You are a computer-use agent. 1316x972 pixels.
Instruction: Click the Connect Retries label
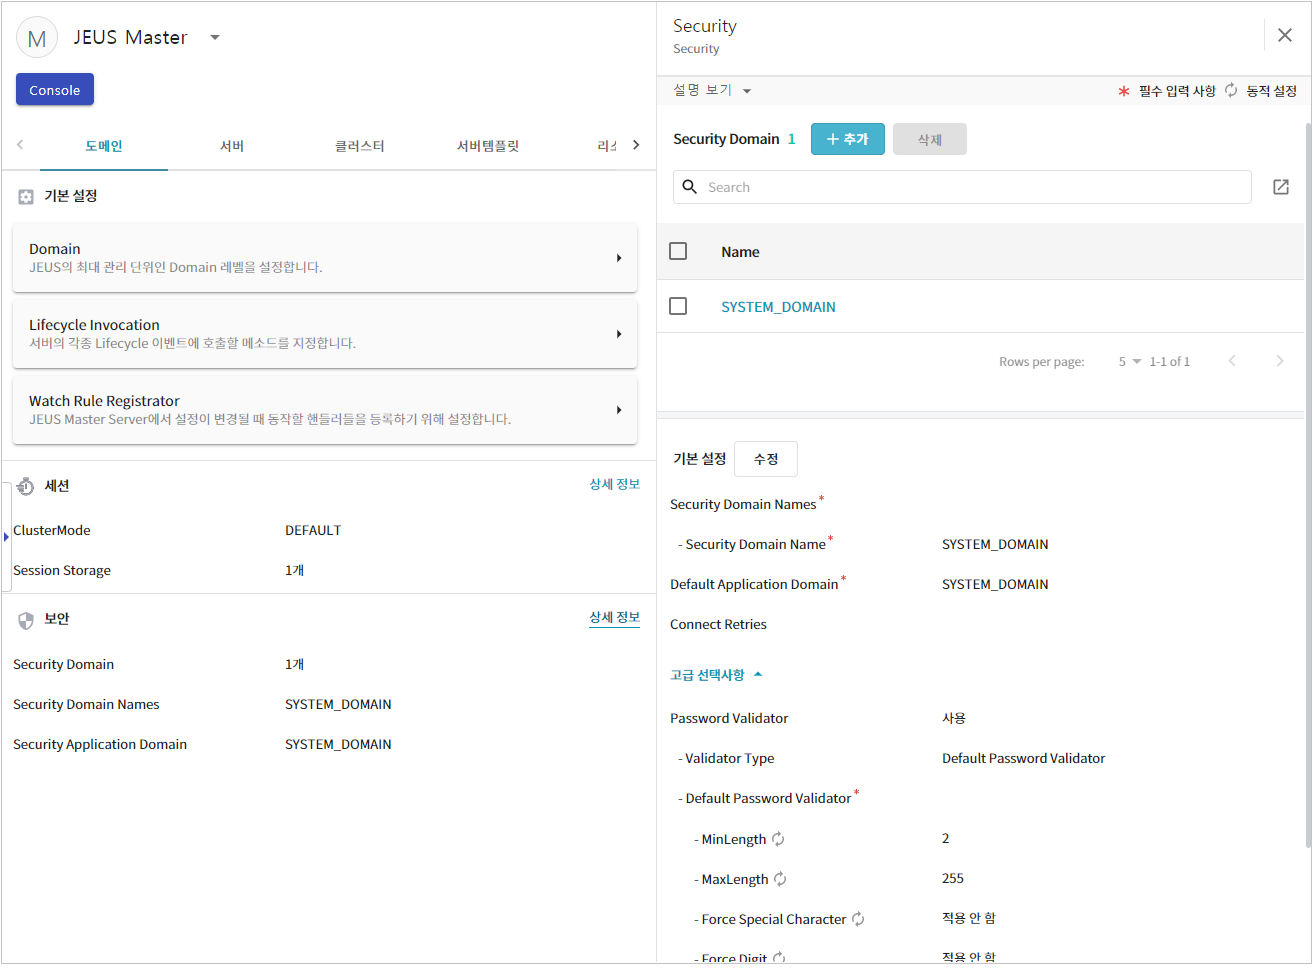[718, 624]
